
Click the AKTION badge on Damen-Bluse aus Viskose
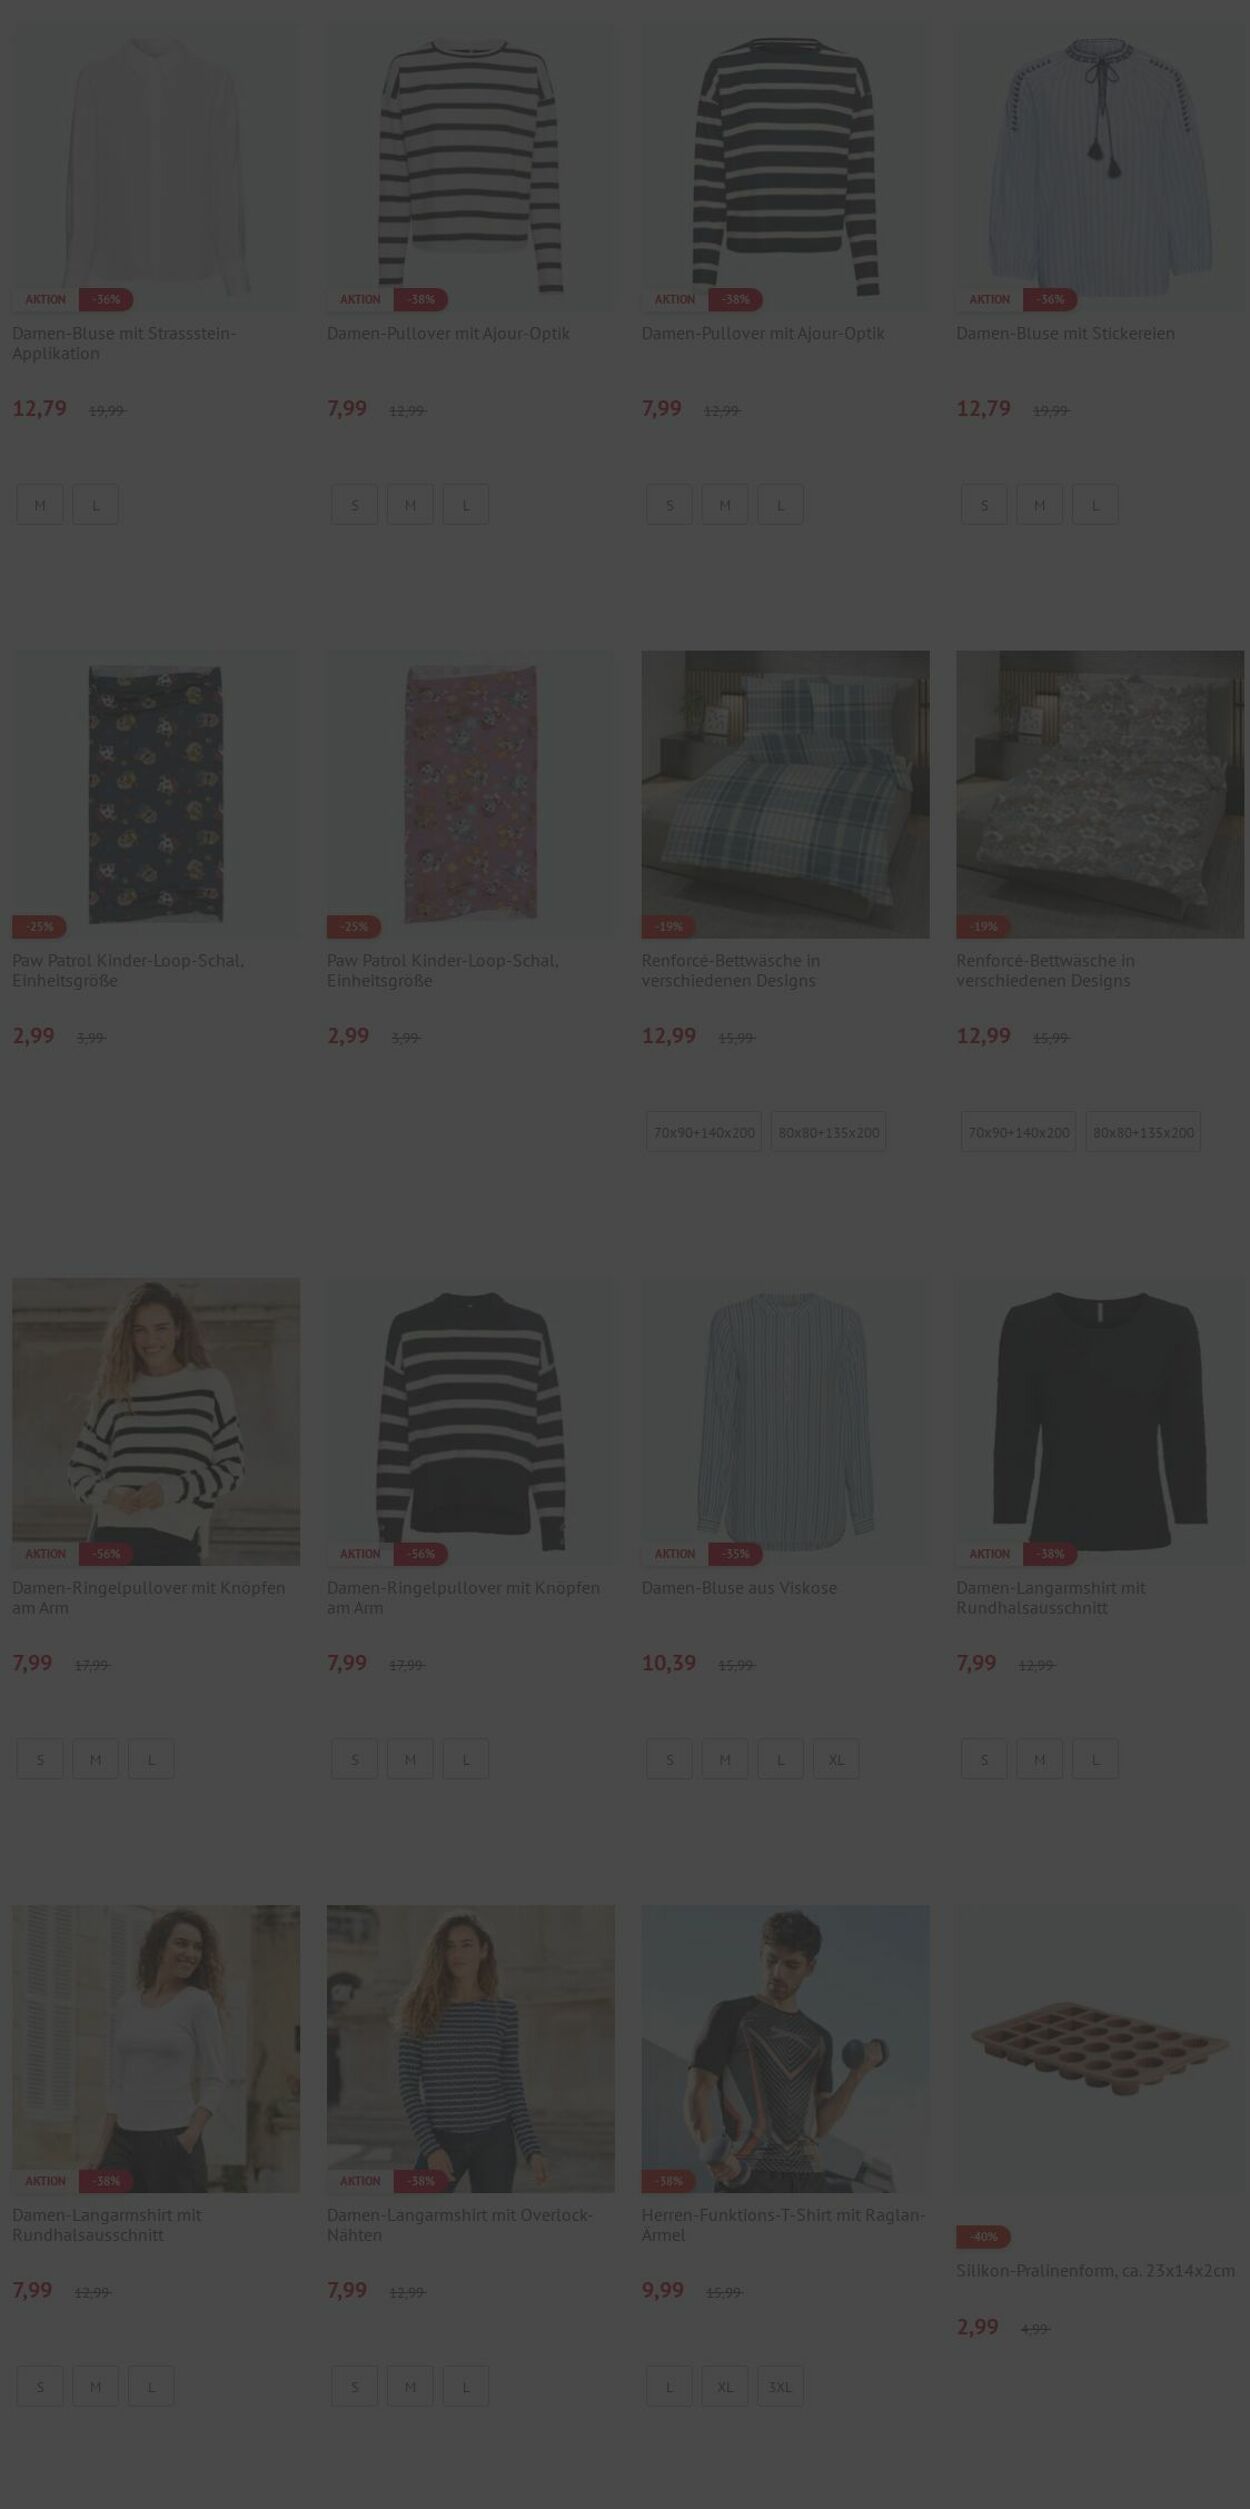point(675,1554)
